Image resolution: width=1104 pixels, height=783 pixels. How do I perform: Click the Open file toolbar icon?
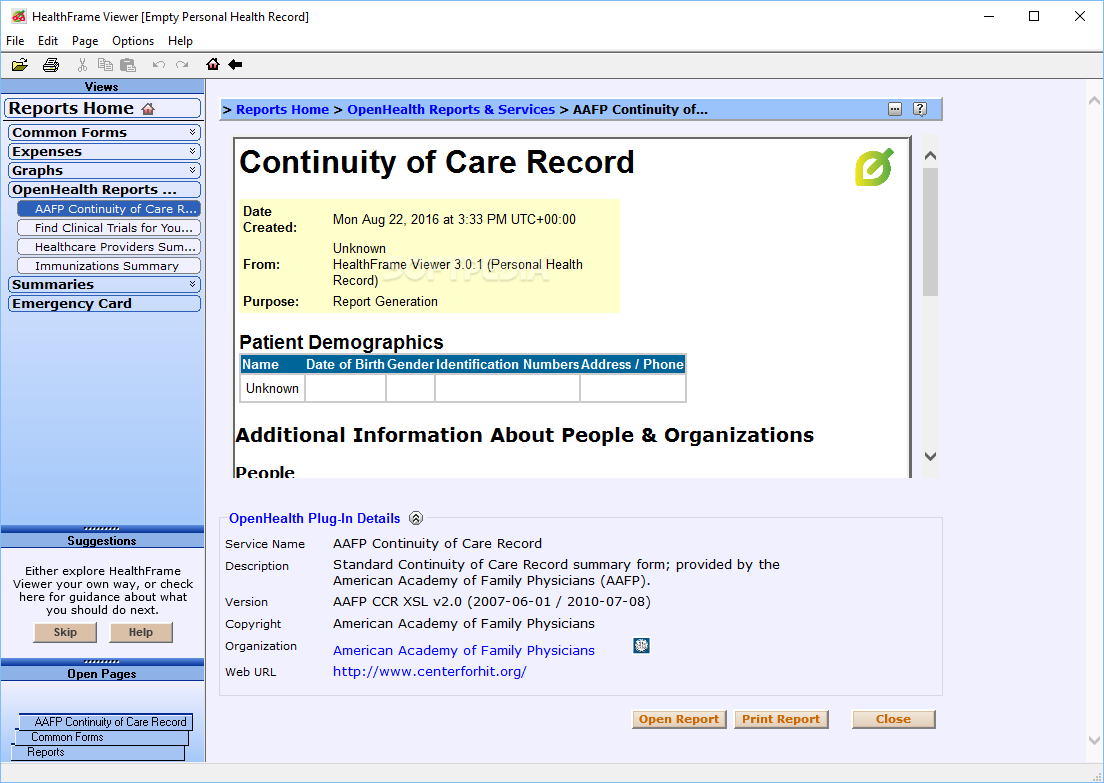pos(20,65)
